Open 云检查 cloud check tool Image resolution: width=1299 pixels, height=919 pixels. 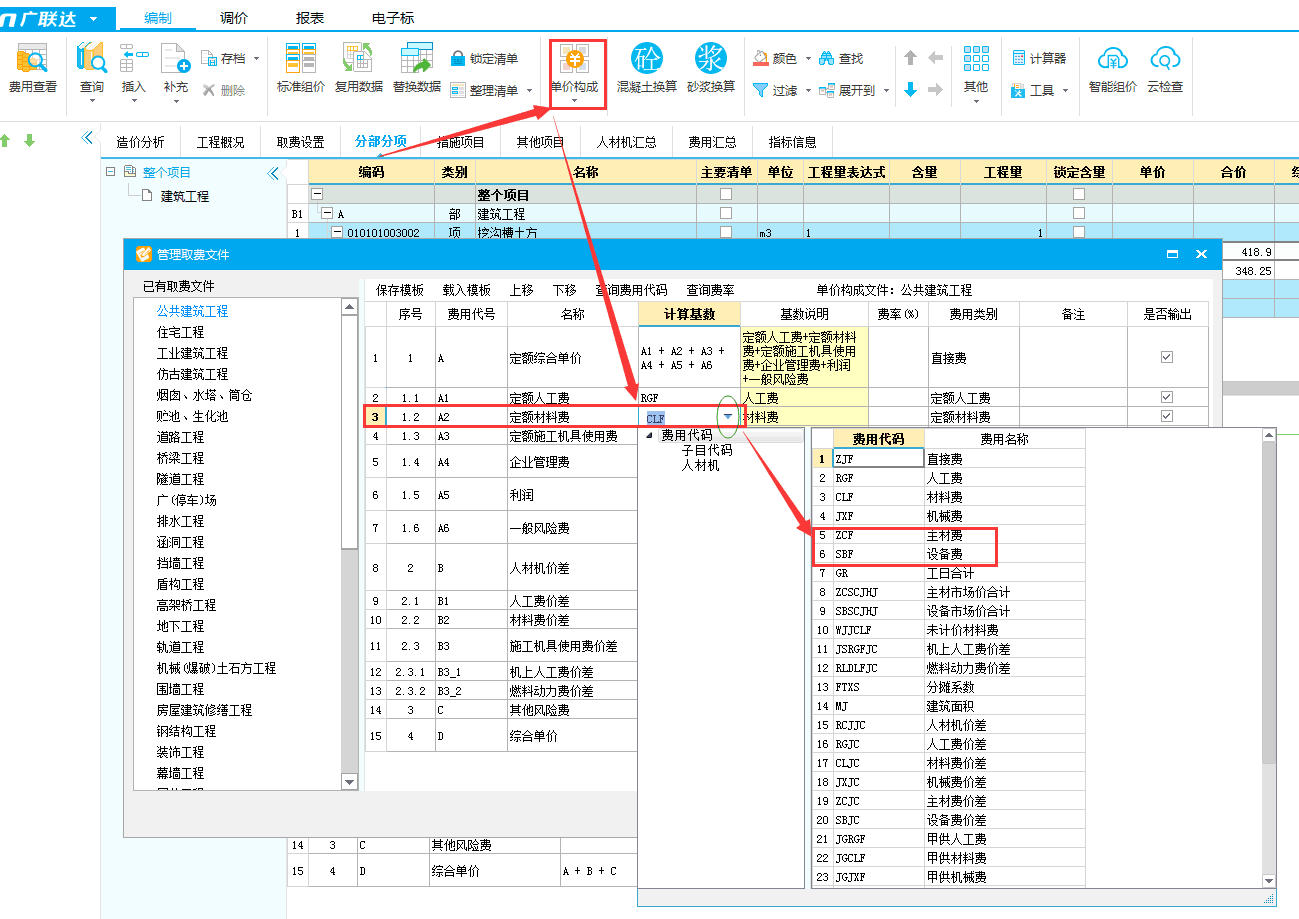(1165, 68)
